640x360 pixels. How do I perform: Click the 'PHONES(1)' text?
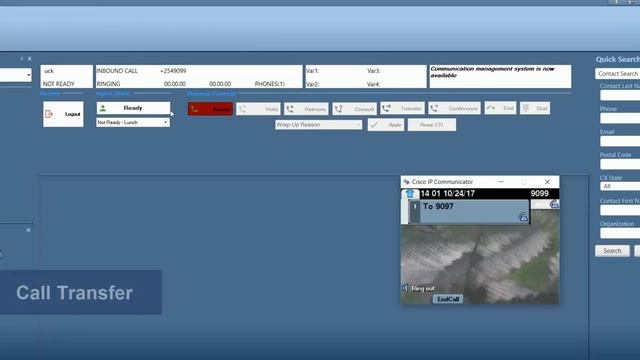click(x=270, y=84)
